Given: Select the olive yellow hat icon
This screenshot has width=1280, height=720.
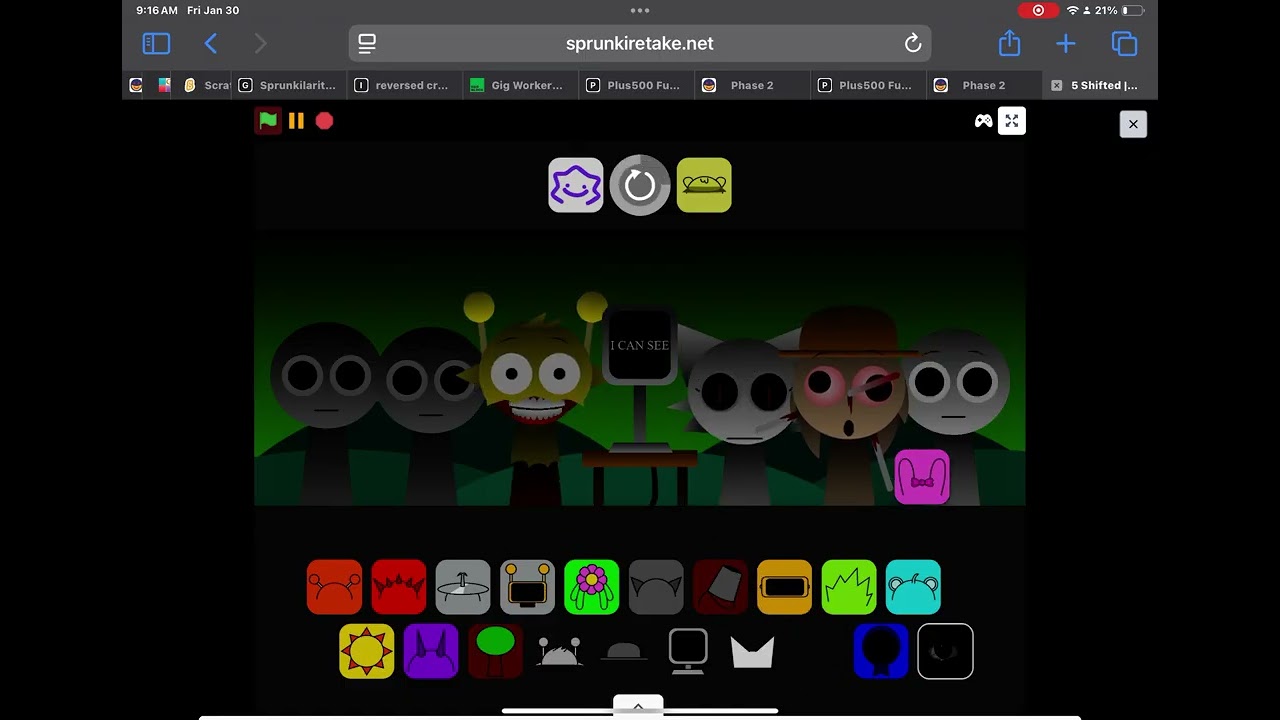Looking at the screenshot, I should [x=704, y=185].
